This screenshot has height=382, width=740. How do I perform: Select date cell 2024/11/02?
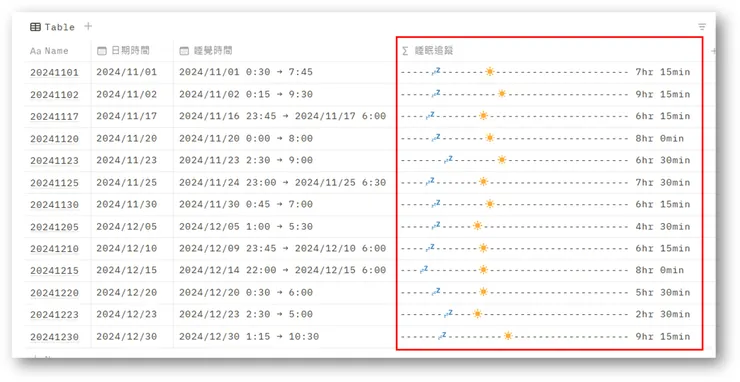click(126, 94)
